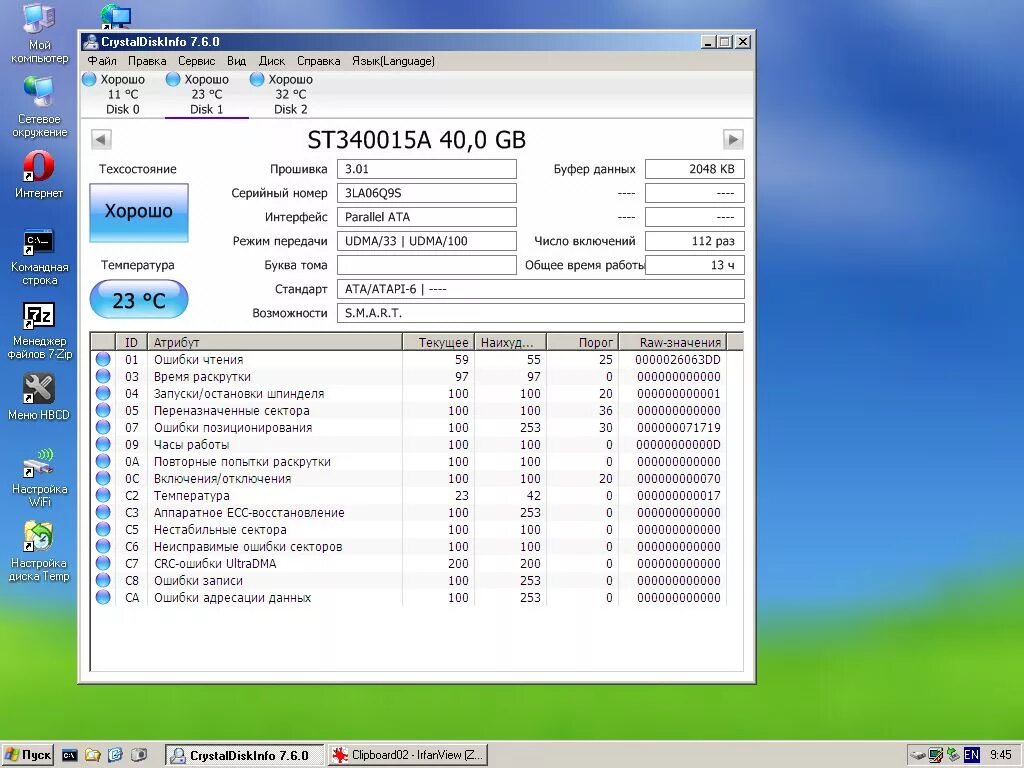Click status icon for CRC-ошибки UltraDMA row
1024x768 pixels.
tap(103, 563)
